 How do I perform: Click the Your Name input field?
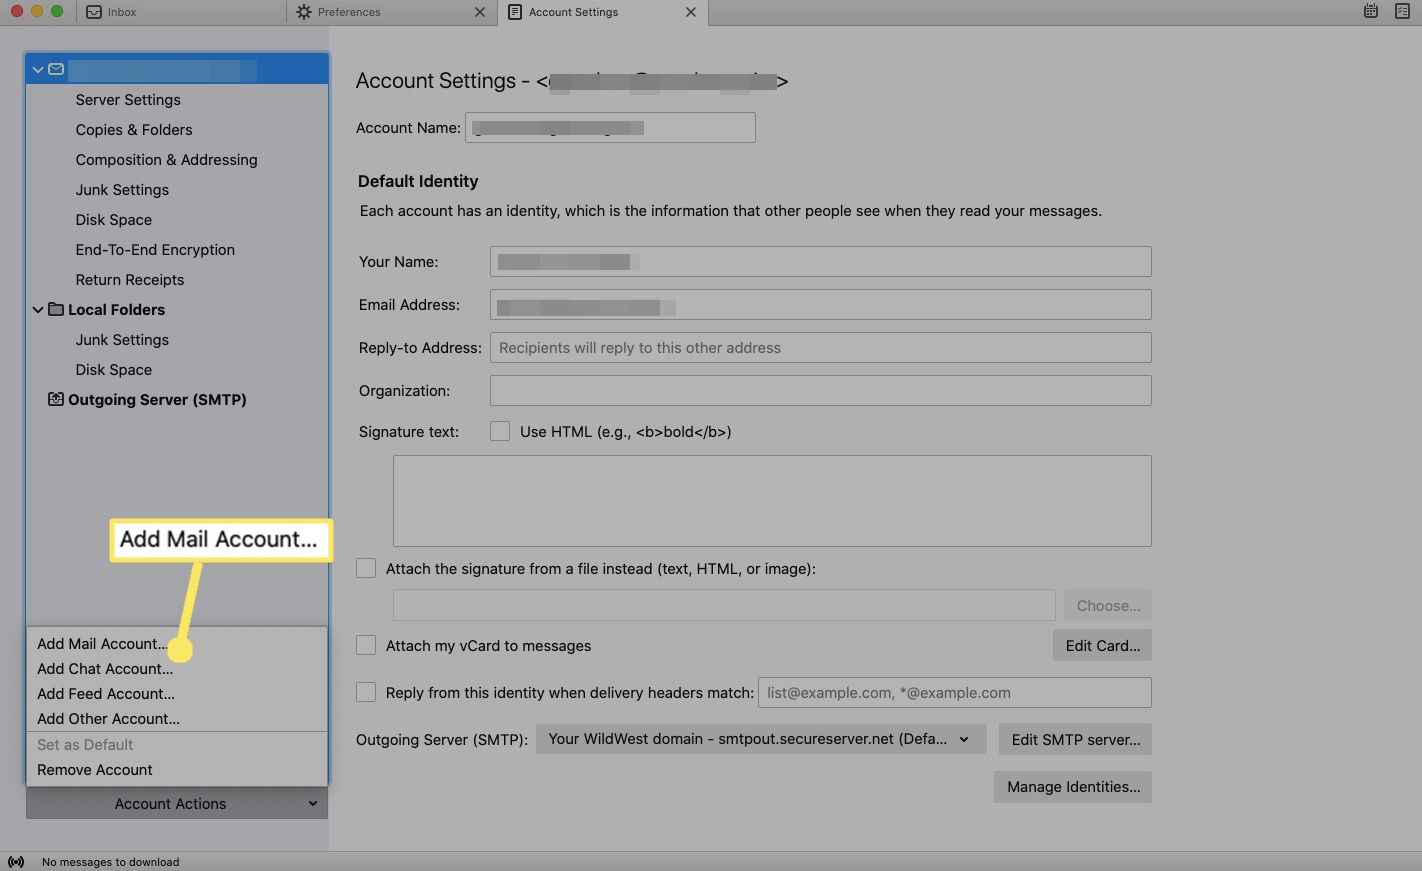tap(820, 261)
